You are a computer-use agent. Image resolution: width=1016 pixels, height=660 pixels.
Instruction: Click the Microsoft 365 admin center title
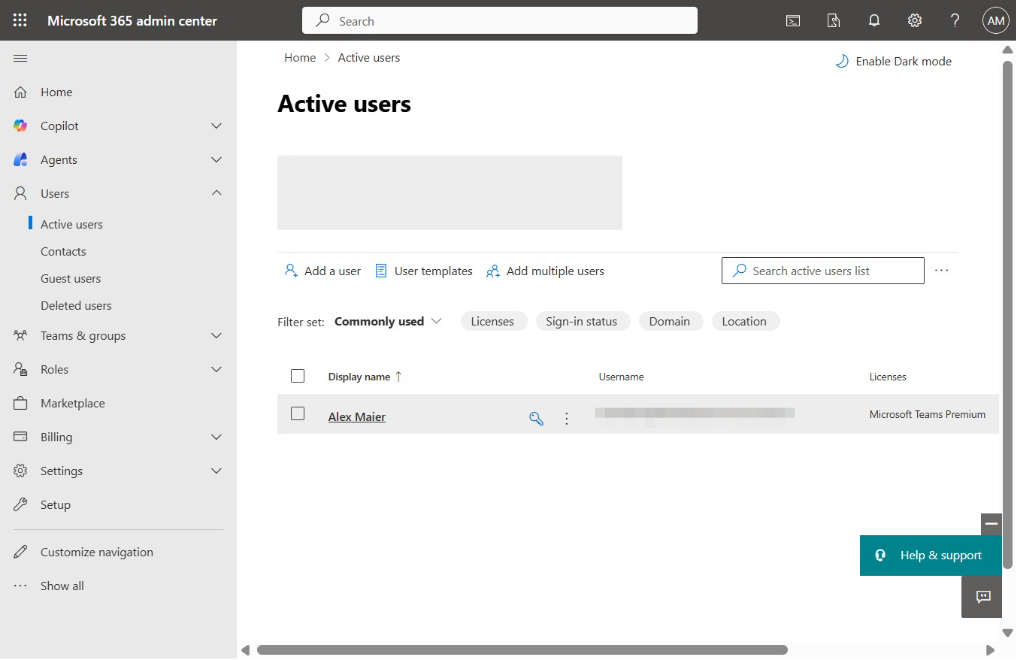point(132,21)
